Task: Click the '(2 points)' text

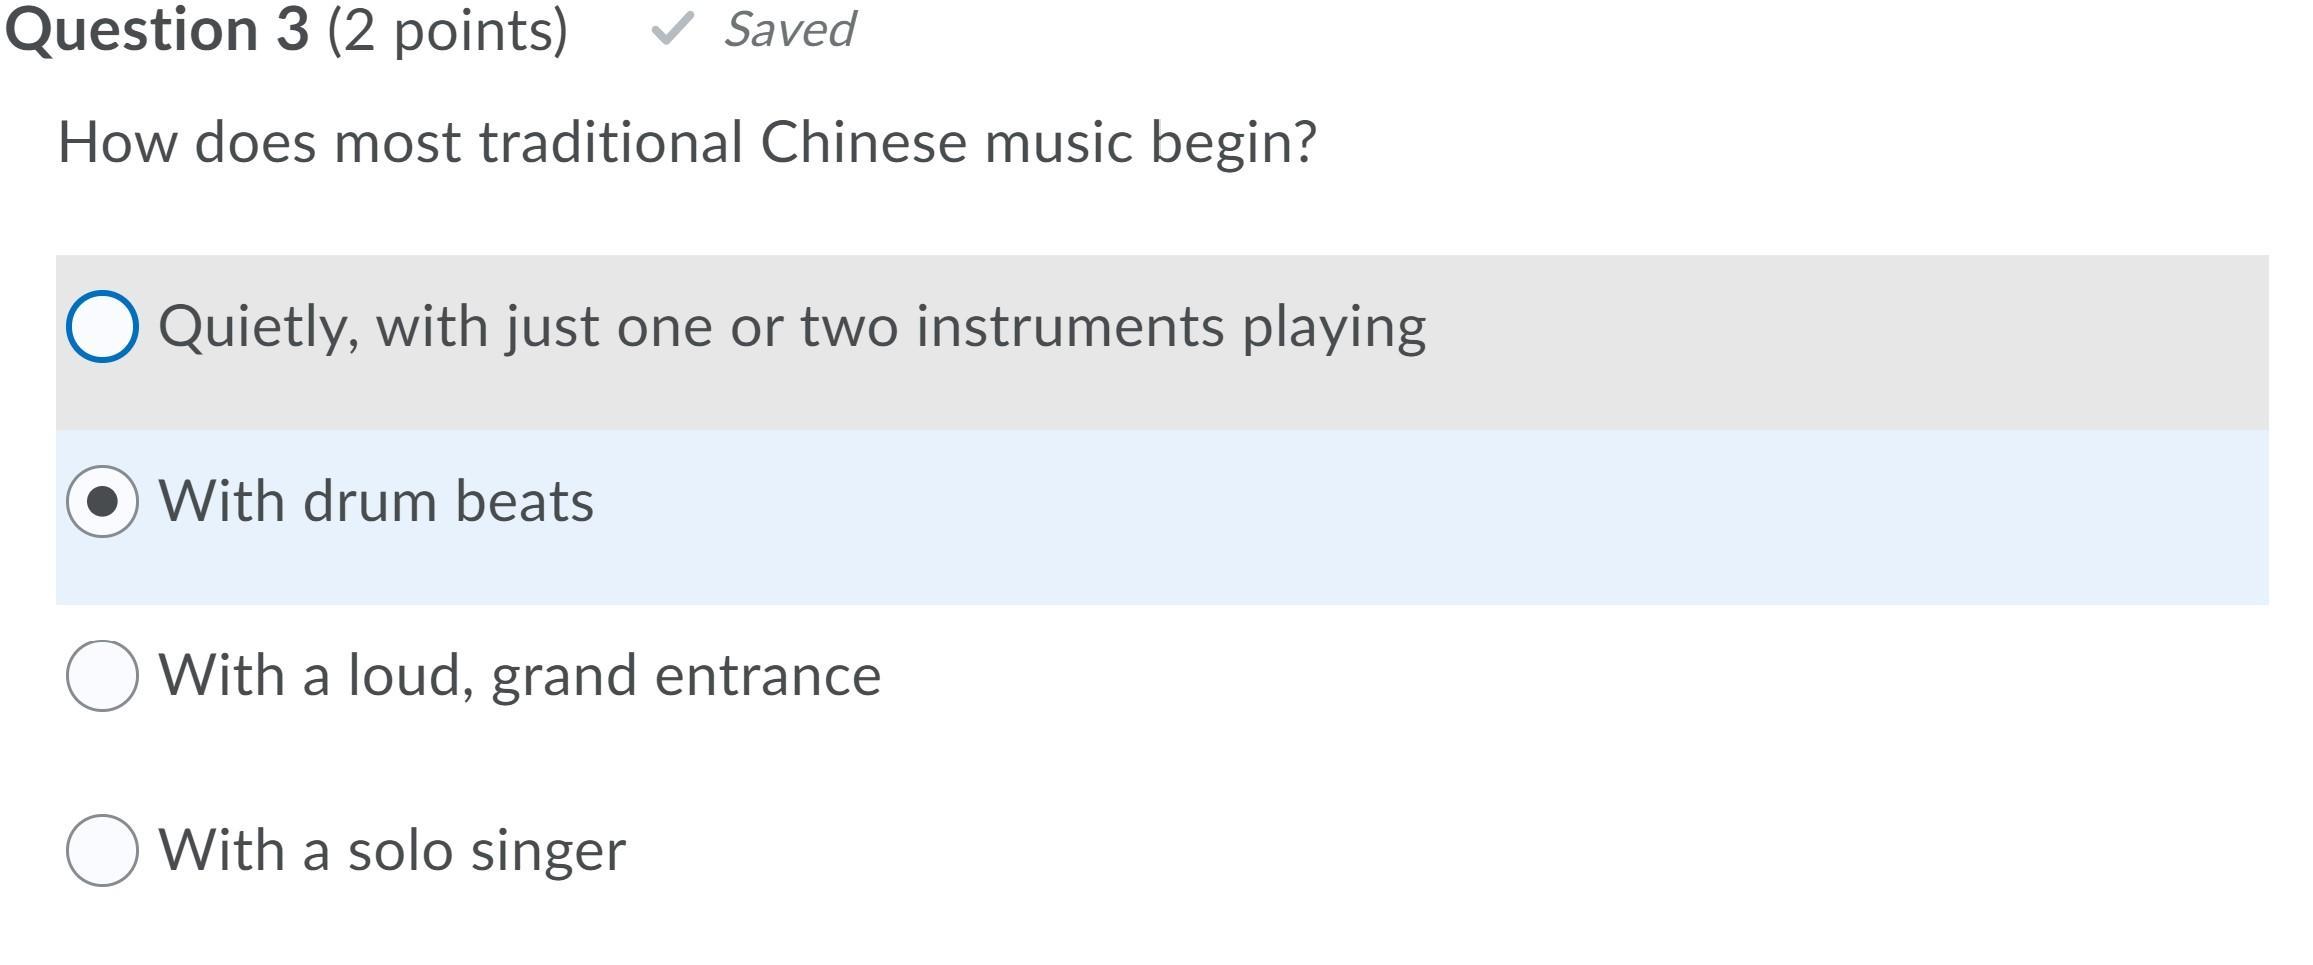Action: click(447, 31)
